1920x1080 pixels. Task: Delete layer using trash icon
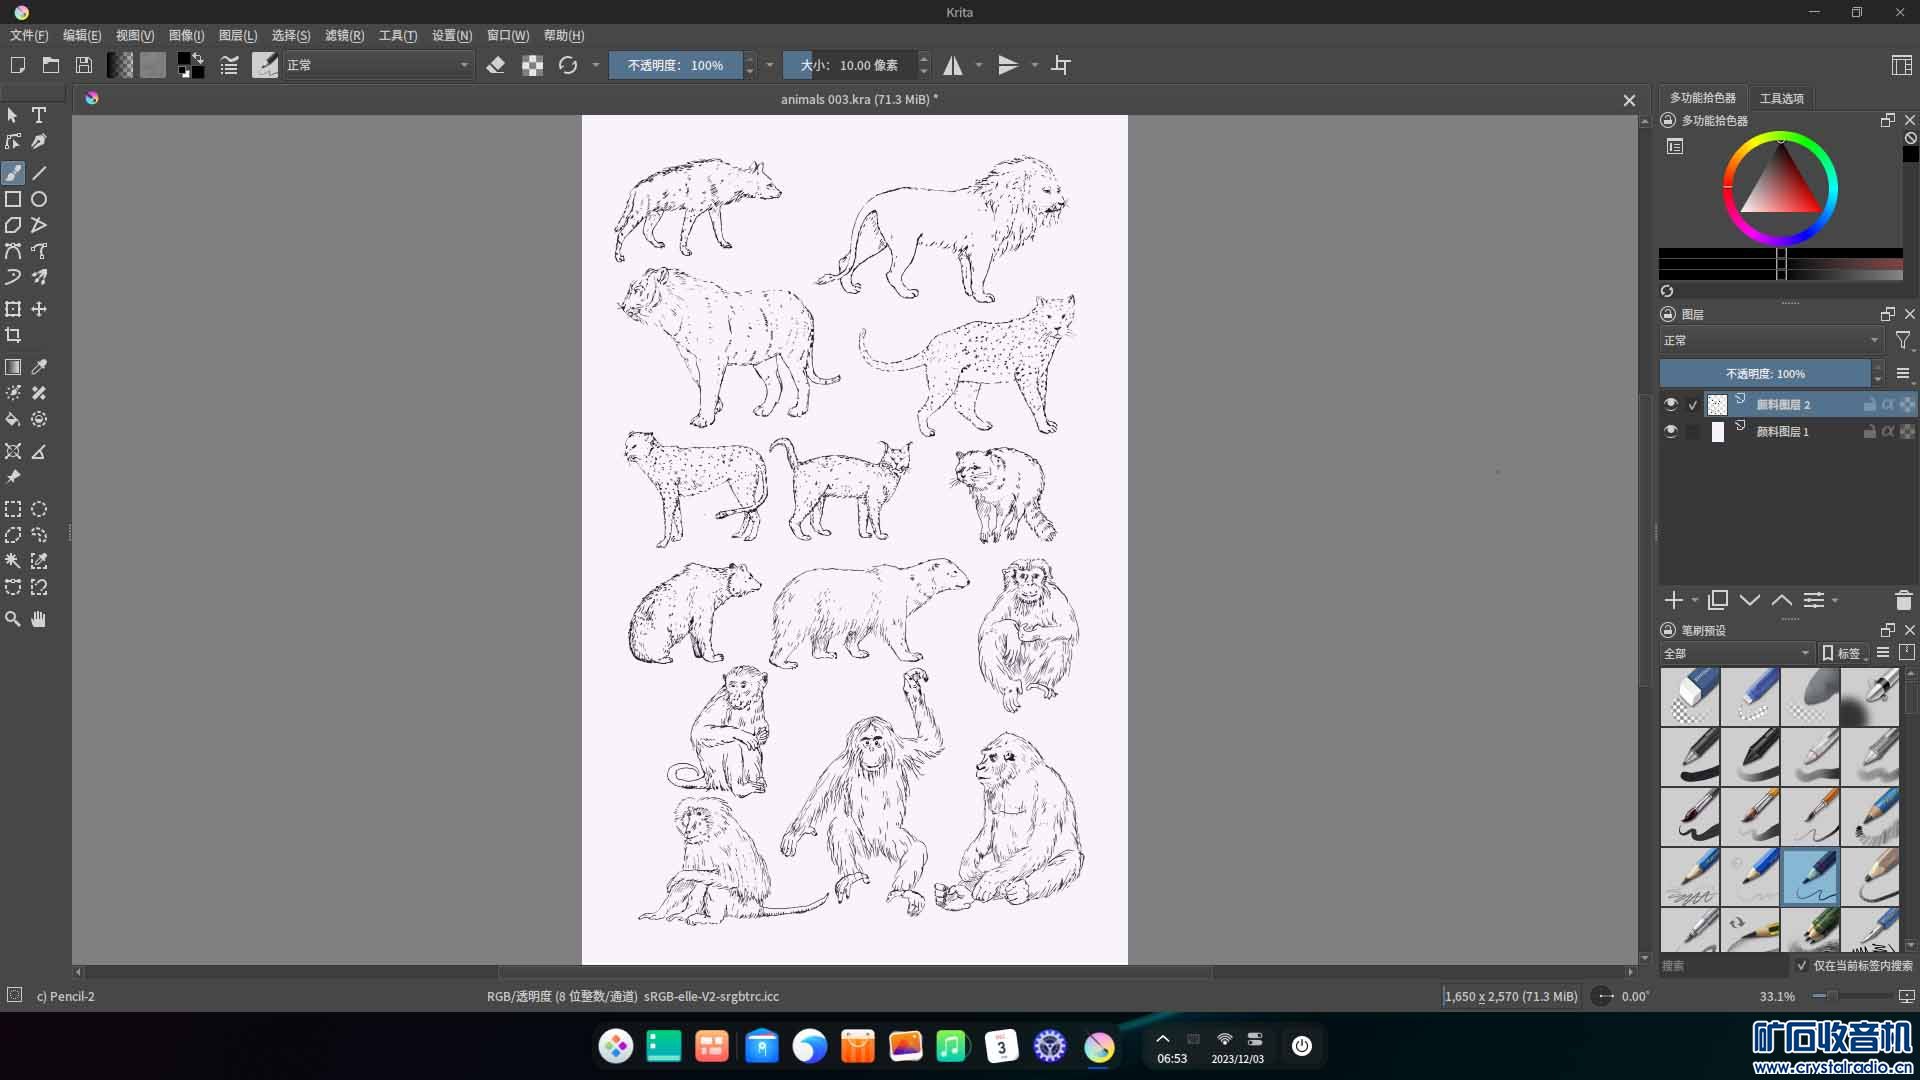pyautogui.click(x=1903, y=600)
